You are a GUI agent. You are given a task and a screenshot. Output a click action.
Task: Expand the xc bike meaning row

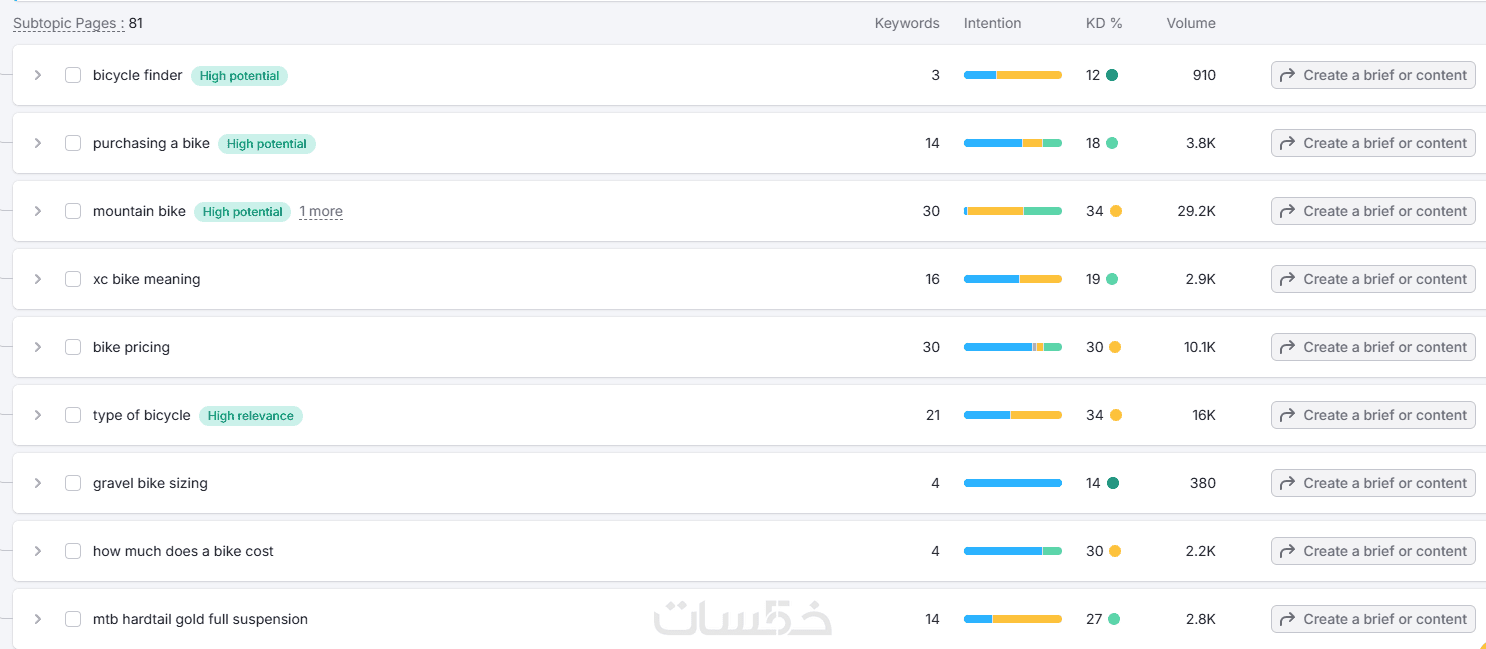pos(38,279)
